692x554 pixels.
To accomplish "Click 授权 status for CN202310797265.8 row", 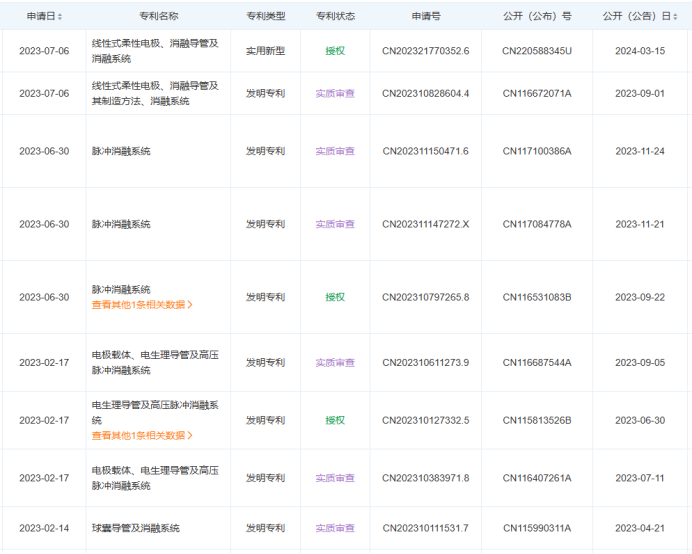I will 335,297.
